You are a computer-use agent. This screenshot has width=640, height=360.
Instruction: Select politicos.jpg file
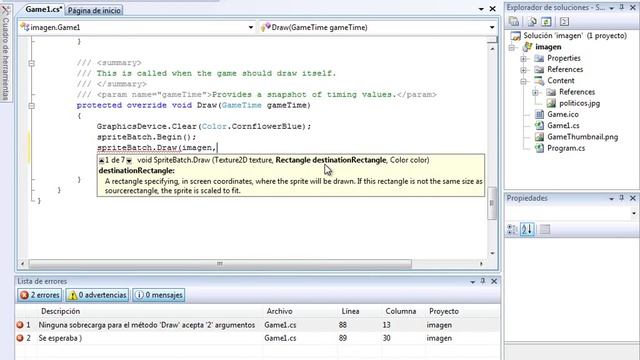click(x=579, y=103)
